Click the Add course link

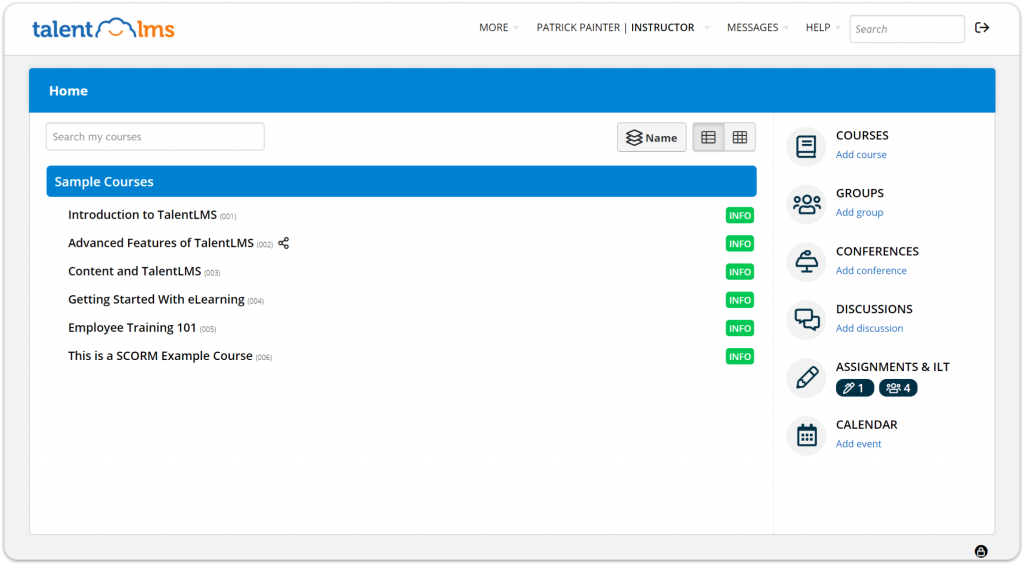(x=861, y=155)
